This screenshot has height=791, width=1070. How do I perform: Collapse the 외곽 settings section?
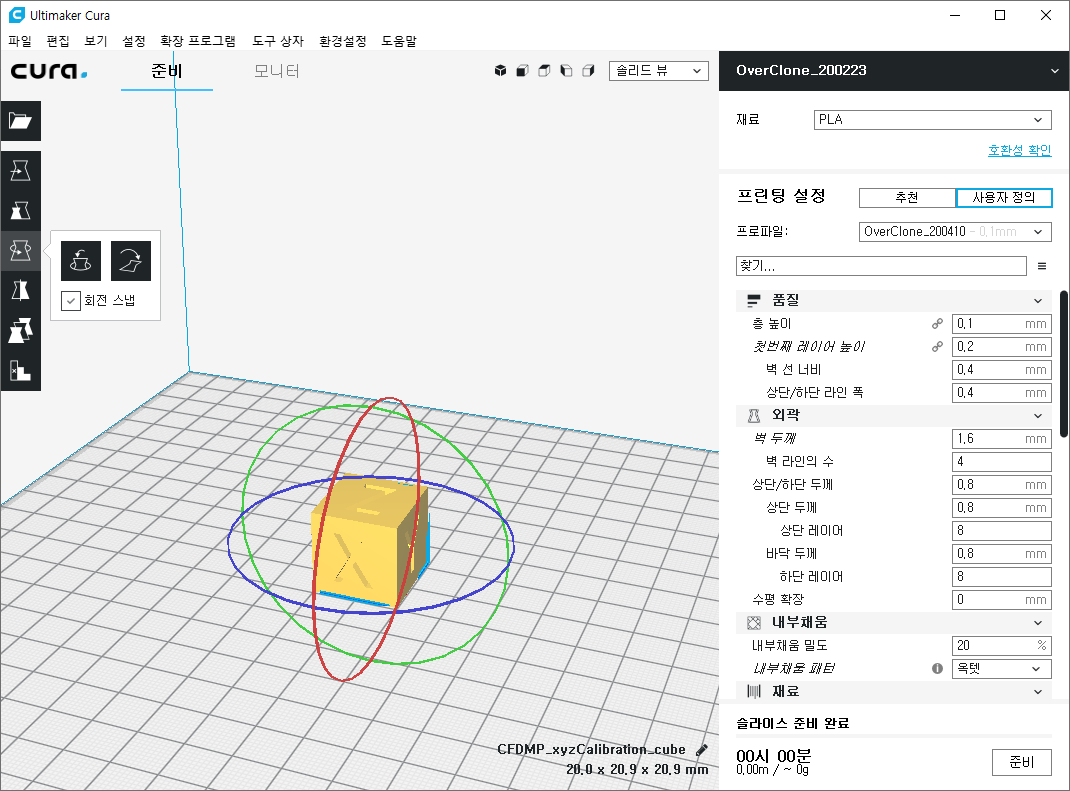coord(1038,416)
